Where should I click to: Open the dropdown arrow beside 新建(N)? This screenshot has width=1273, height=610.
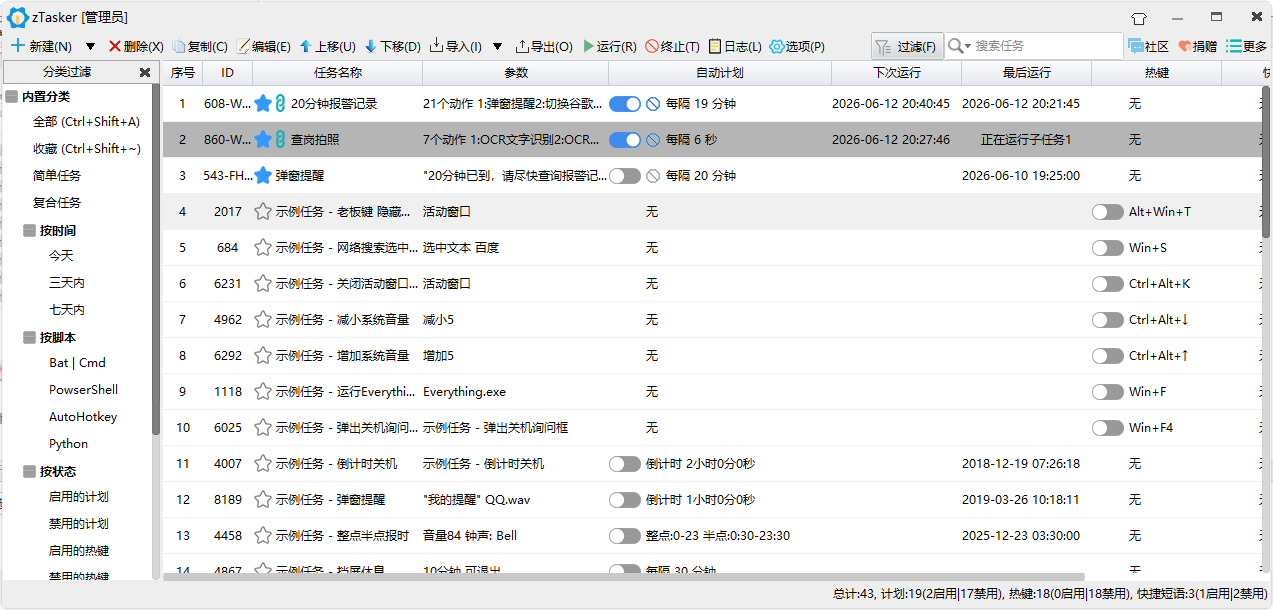(x=90, y=46)
